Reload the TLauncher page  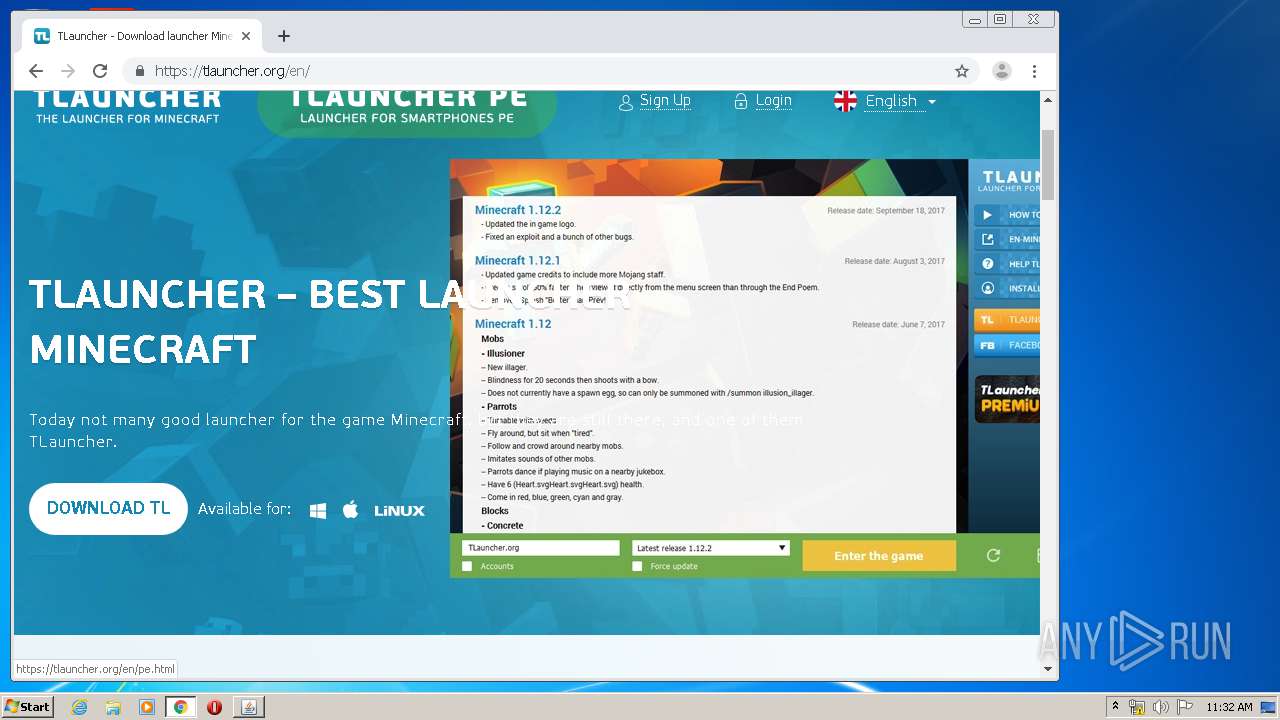click(100, 71)
